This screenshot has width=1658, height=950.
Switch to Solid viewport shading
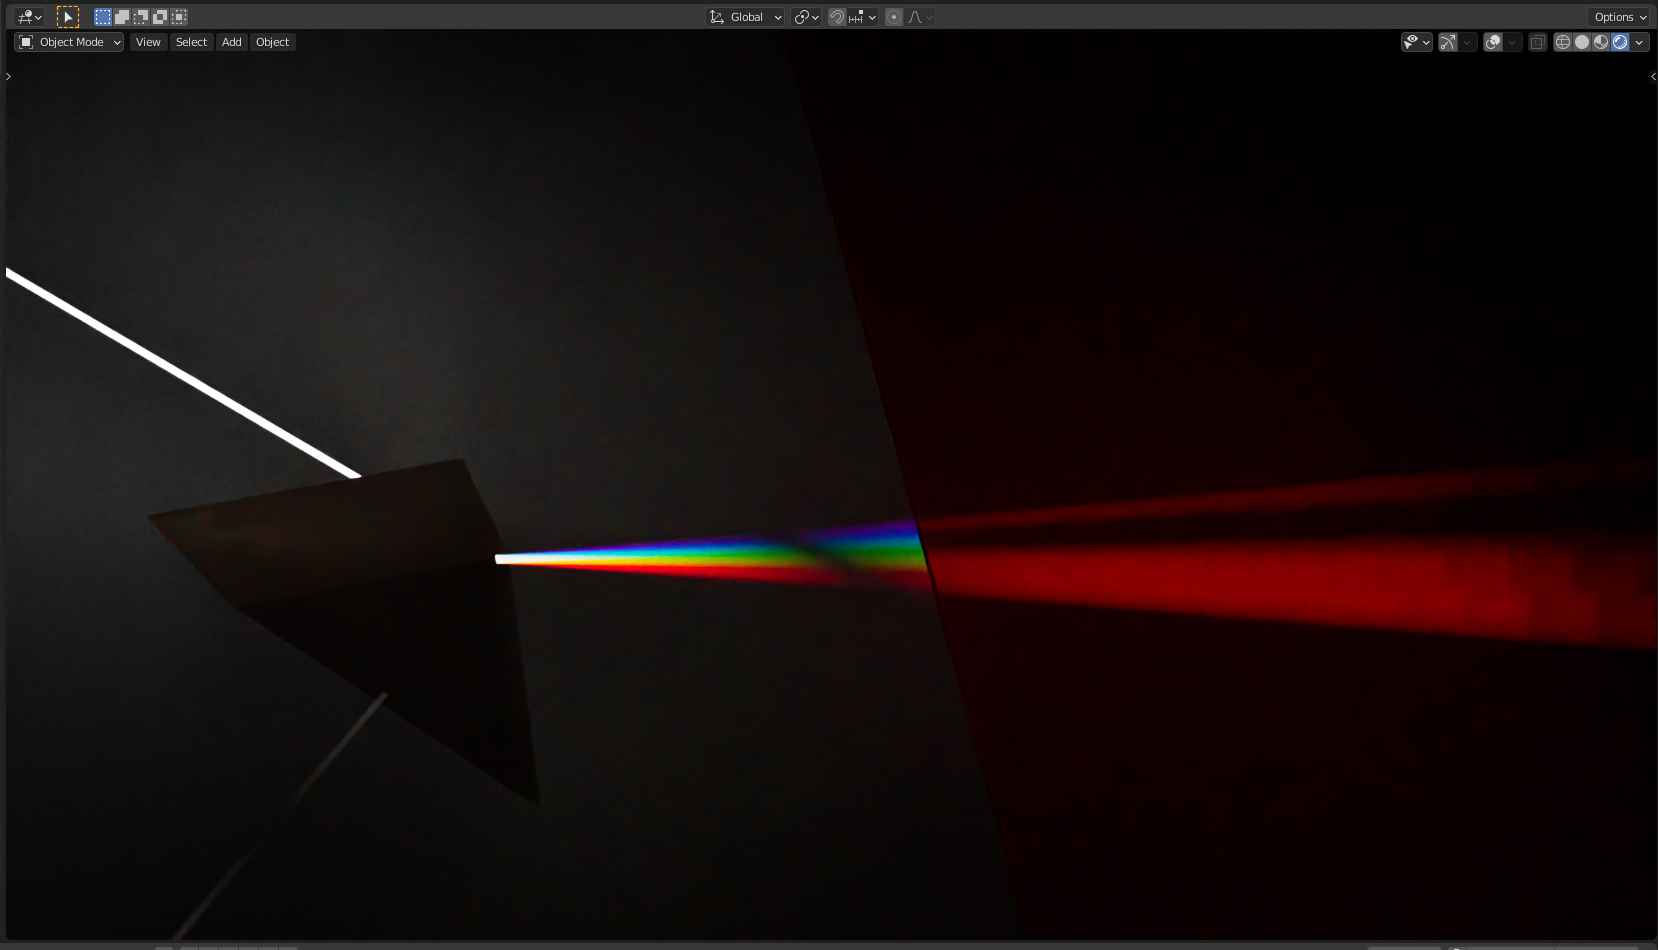[x=1582, y=42]
